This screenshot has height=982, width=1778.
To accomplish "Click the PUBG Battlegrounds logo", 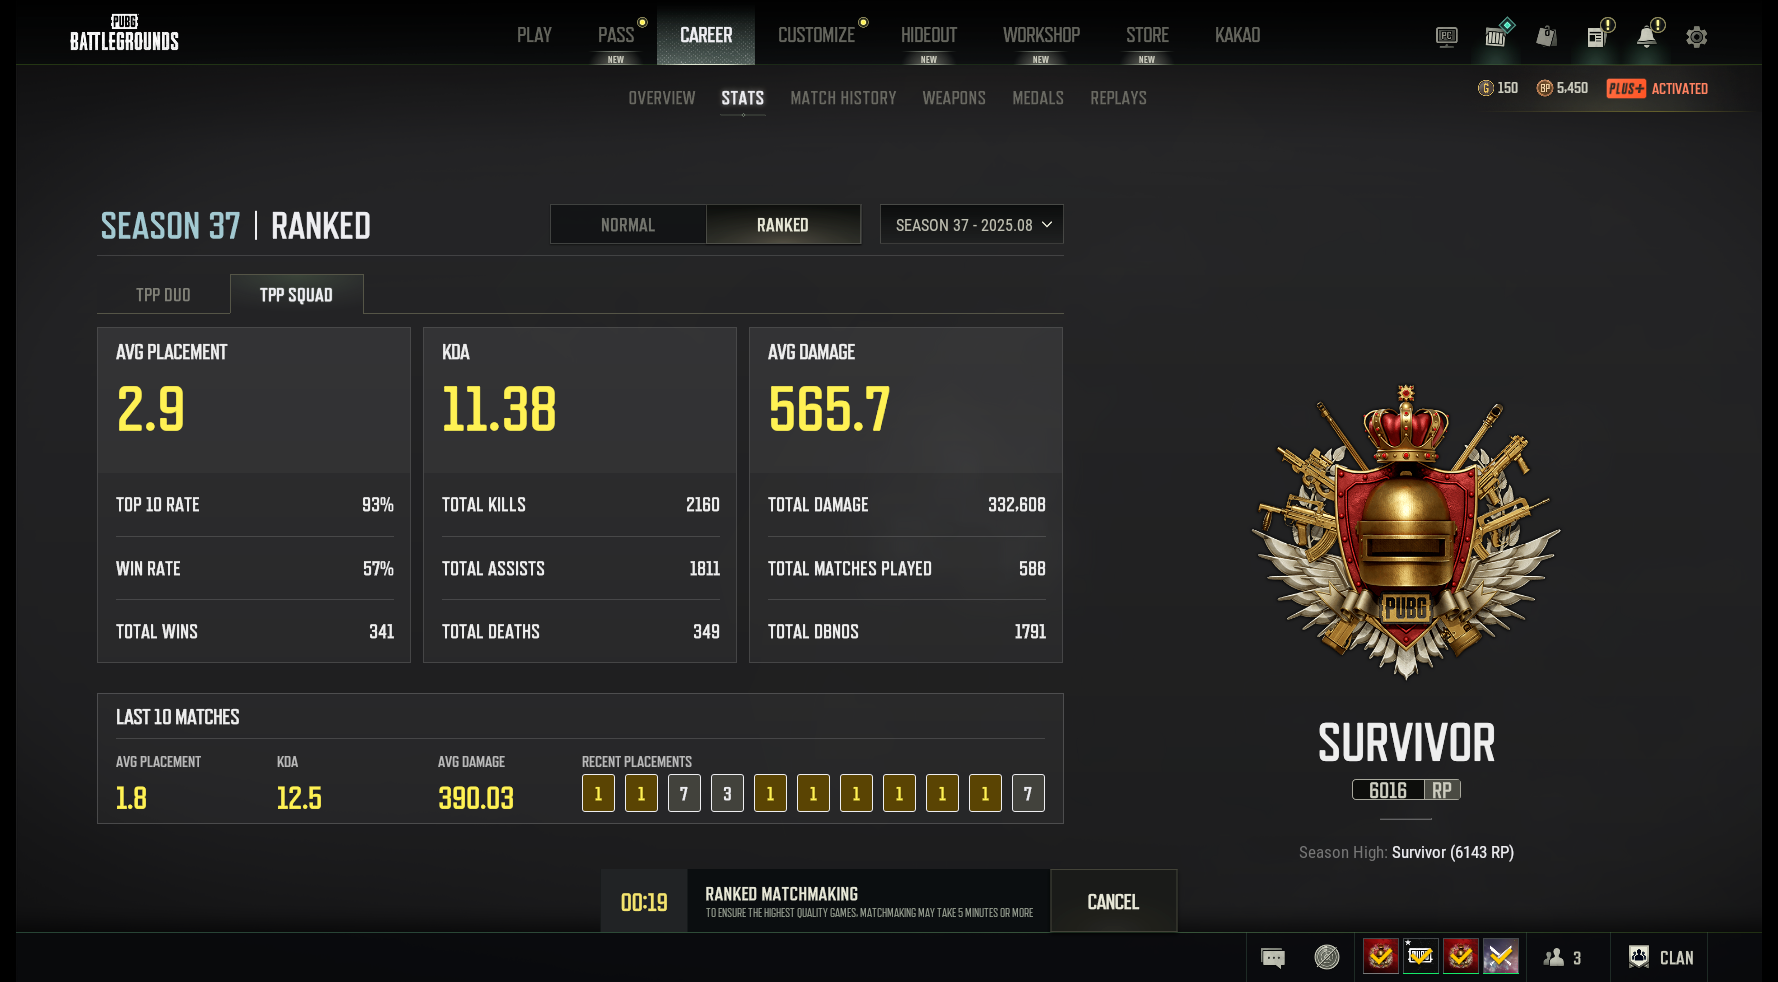I will point(124,33).
